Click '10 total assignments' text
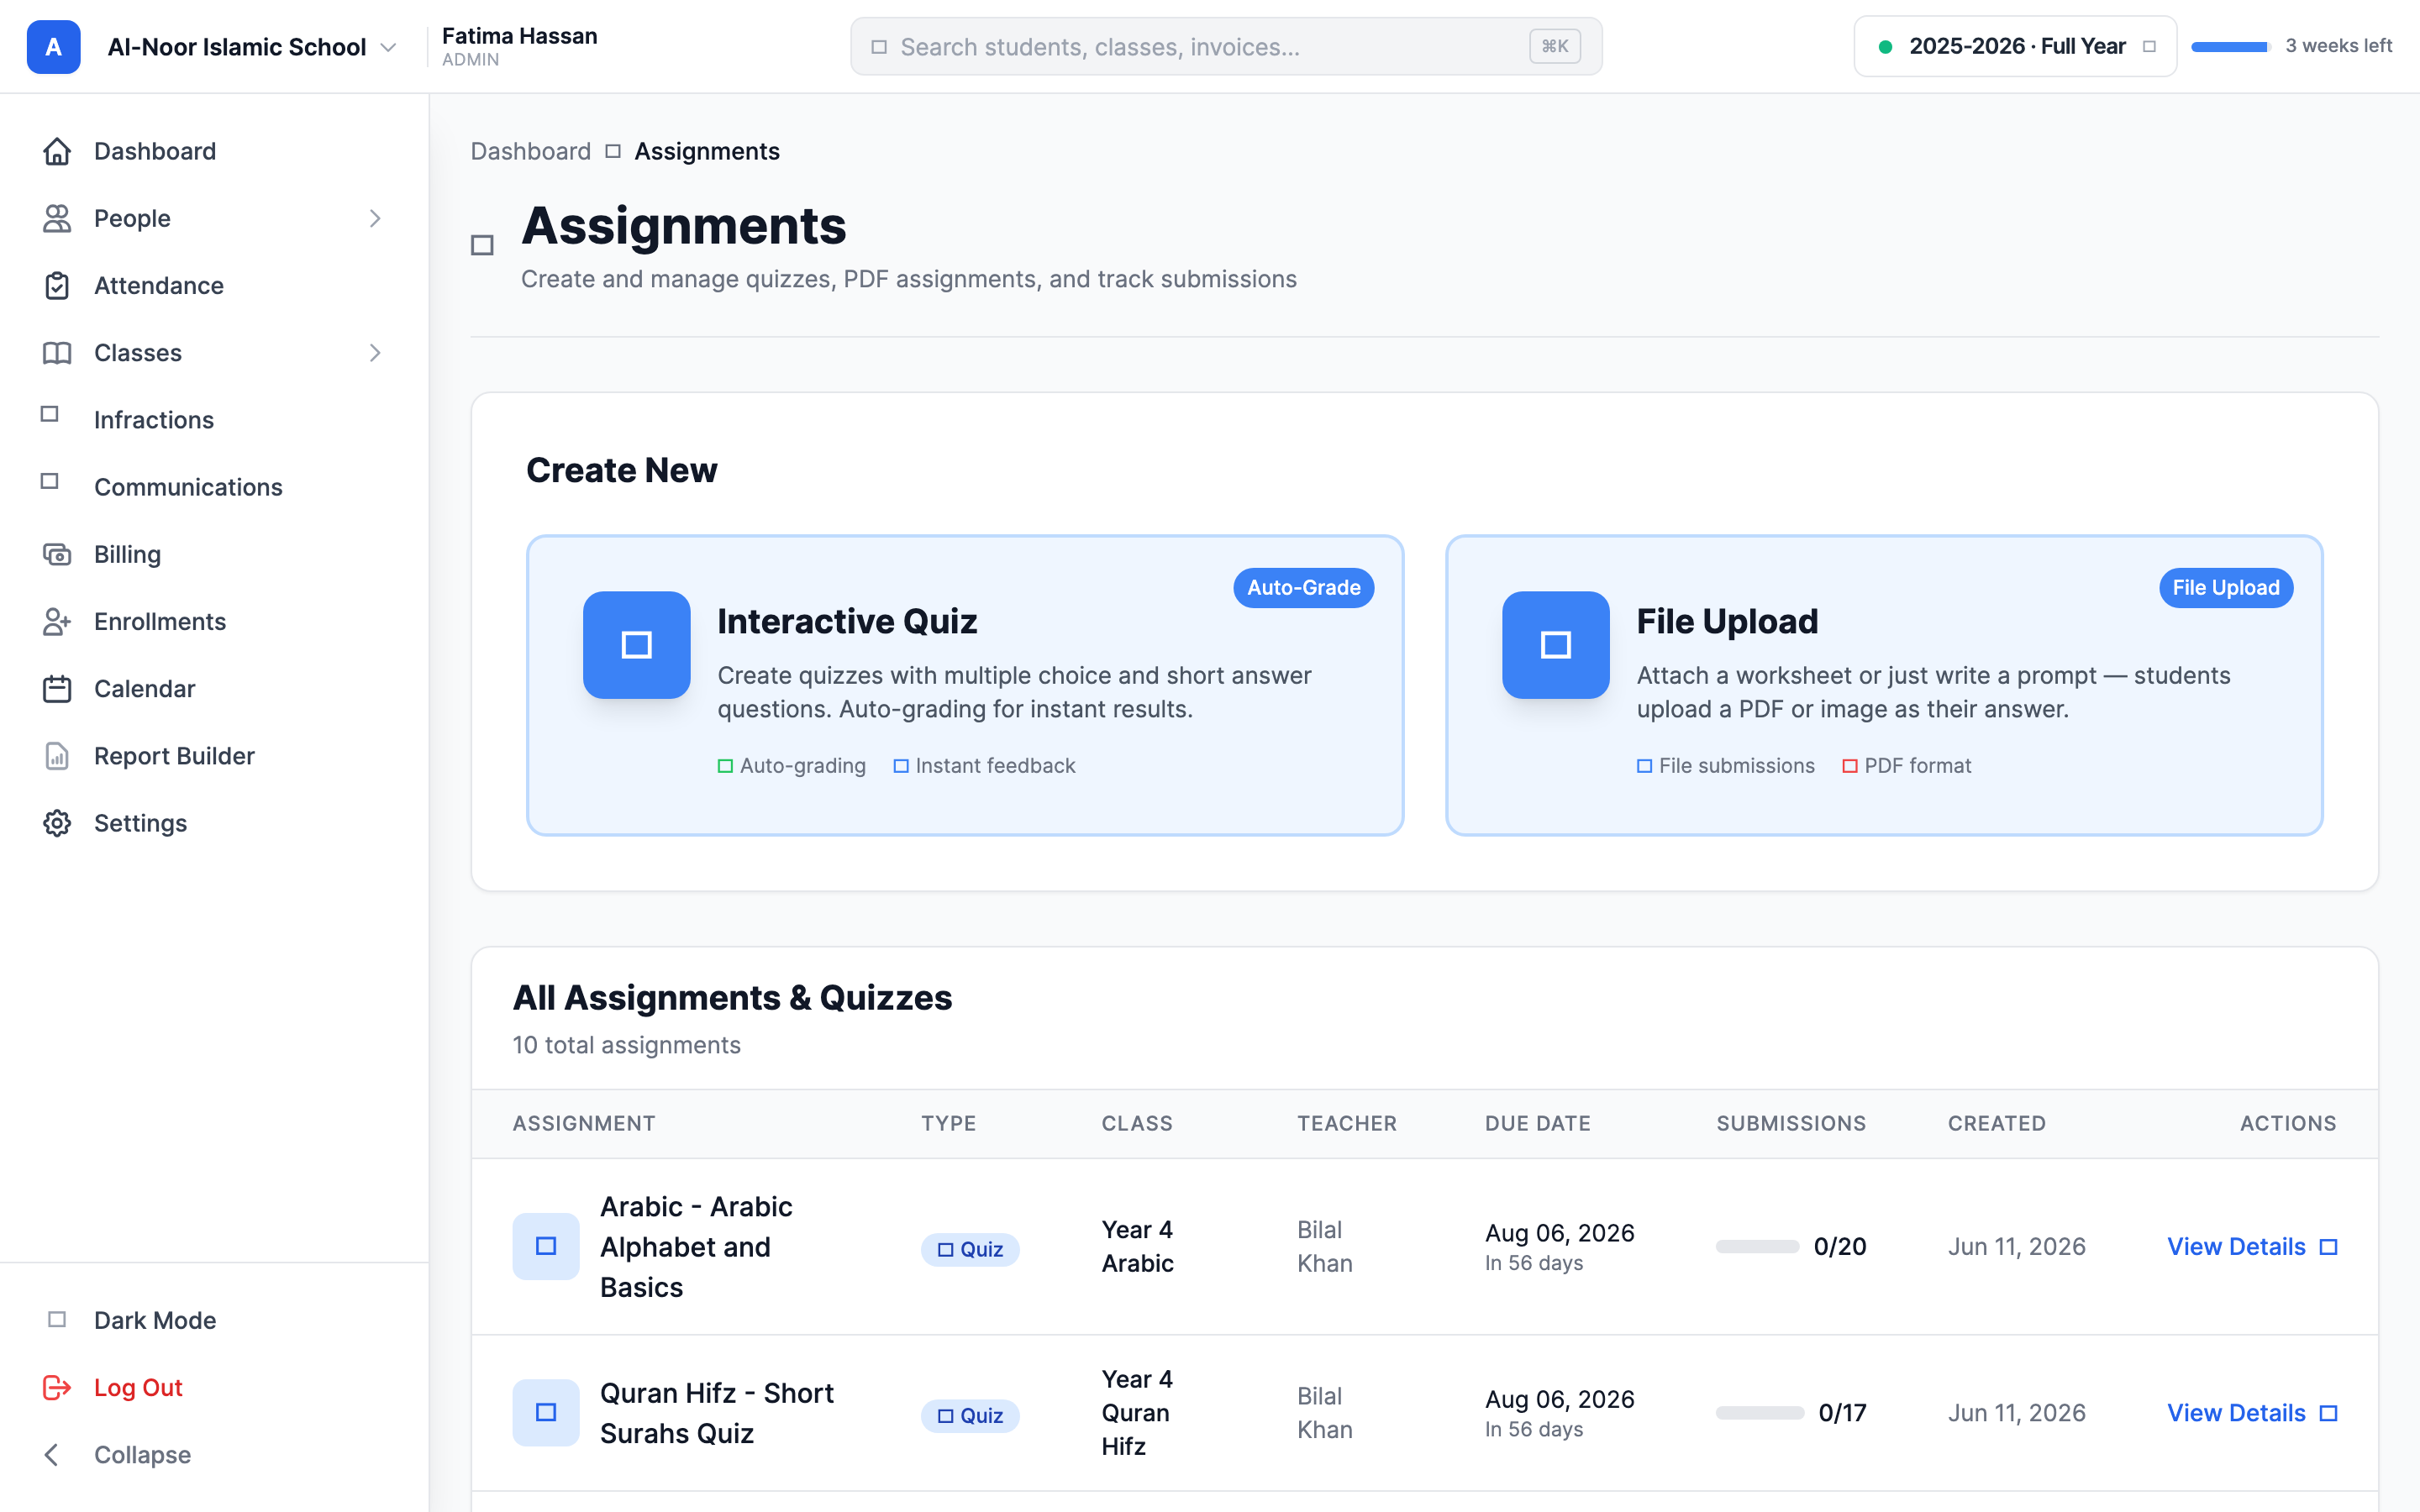 click(x=626, y=1045)
